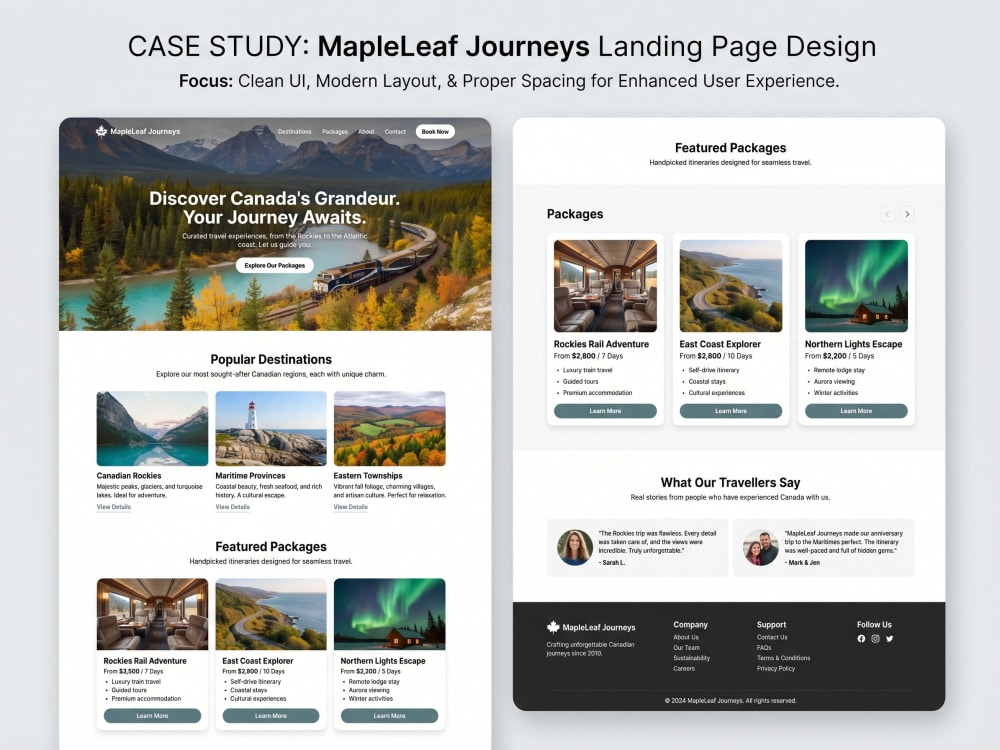
Task: Open the Canadian Rockies destination image
Action: pyautogui.click(x=152, y=429)
